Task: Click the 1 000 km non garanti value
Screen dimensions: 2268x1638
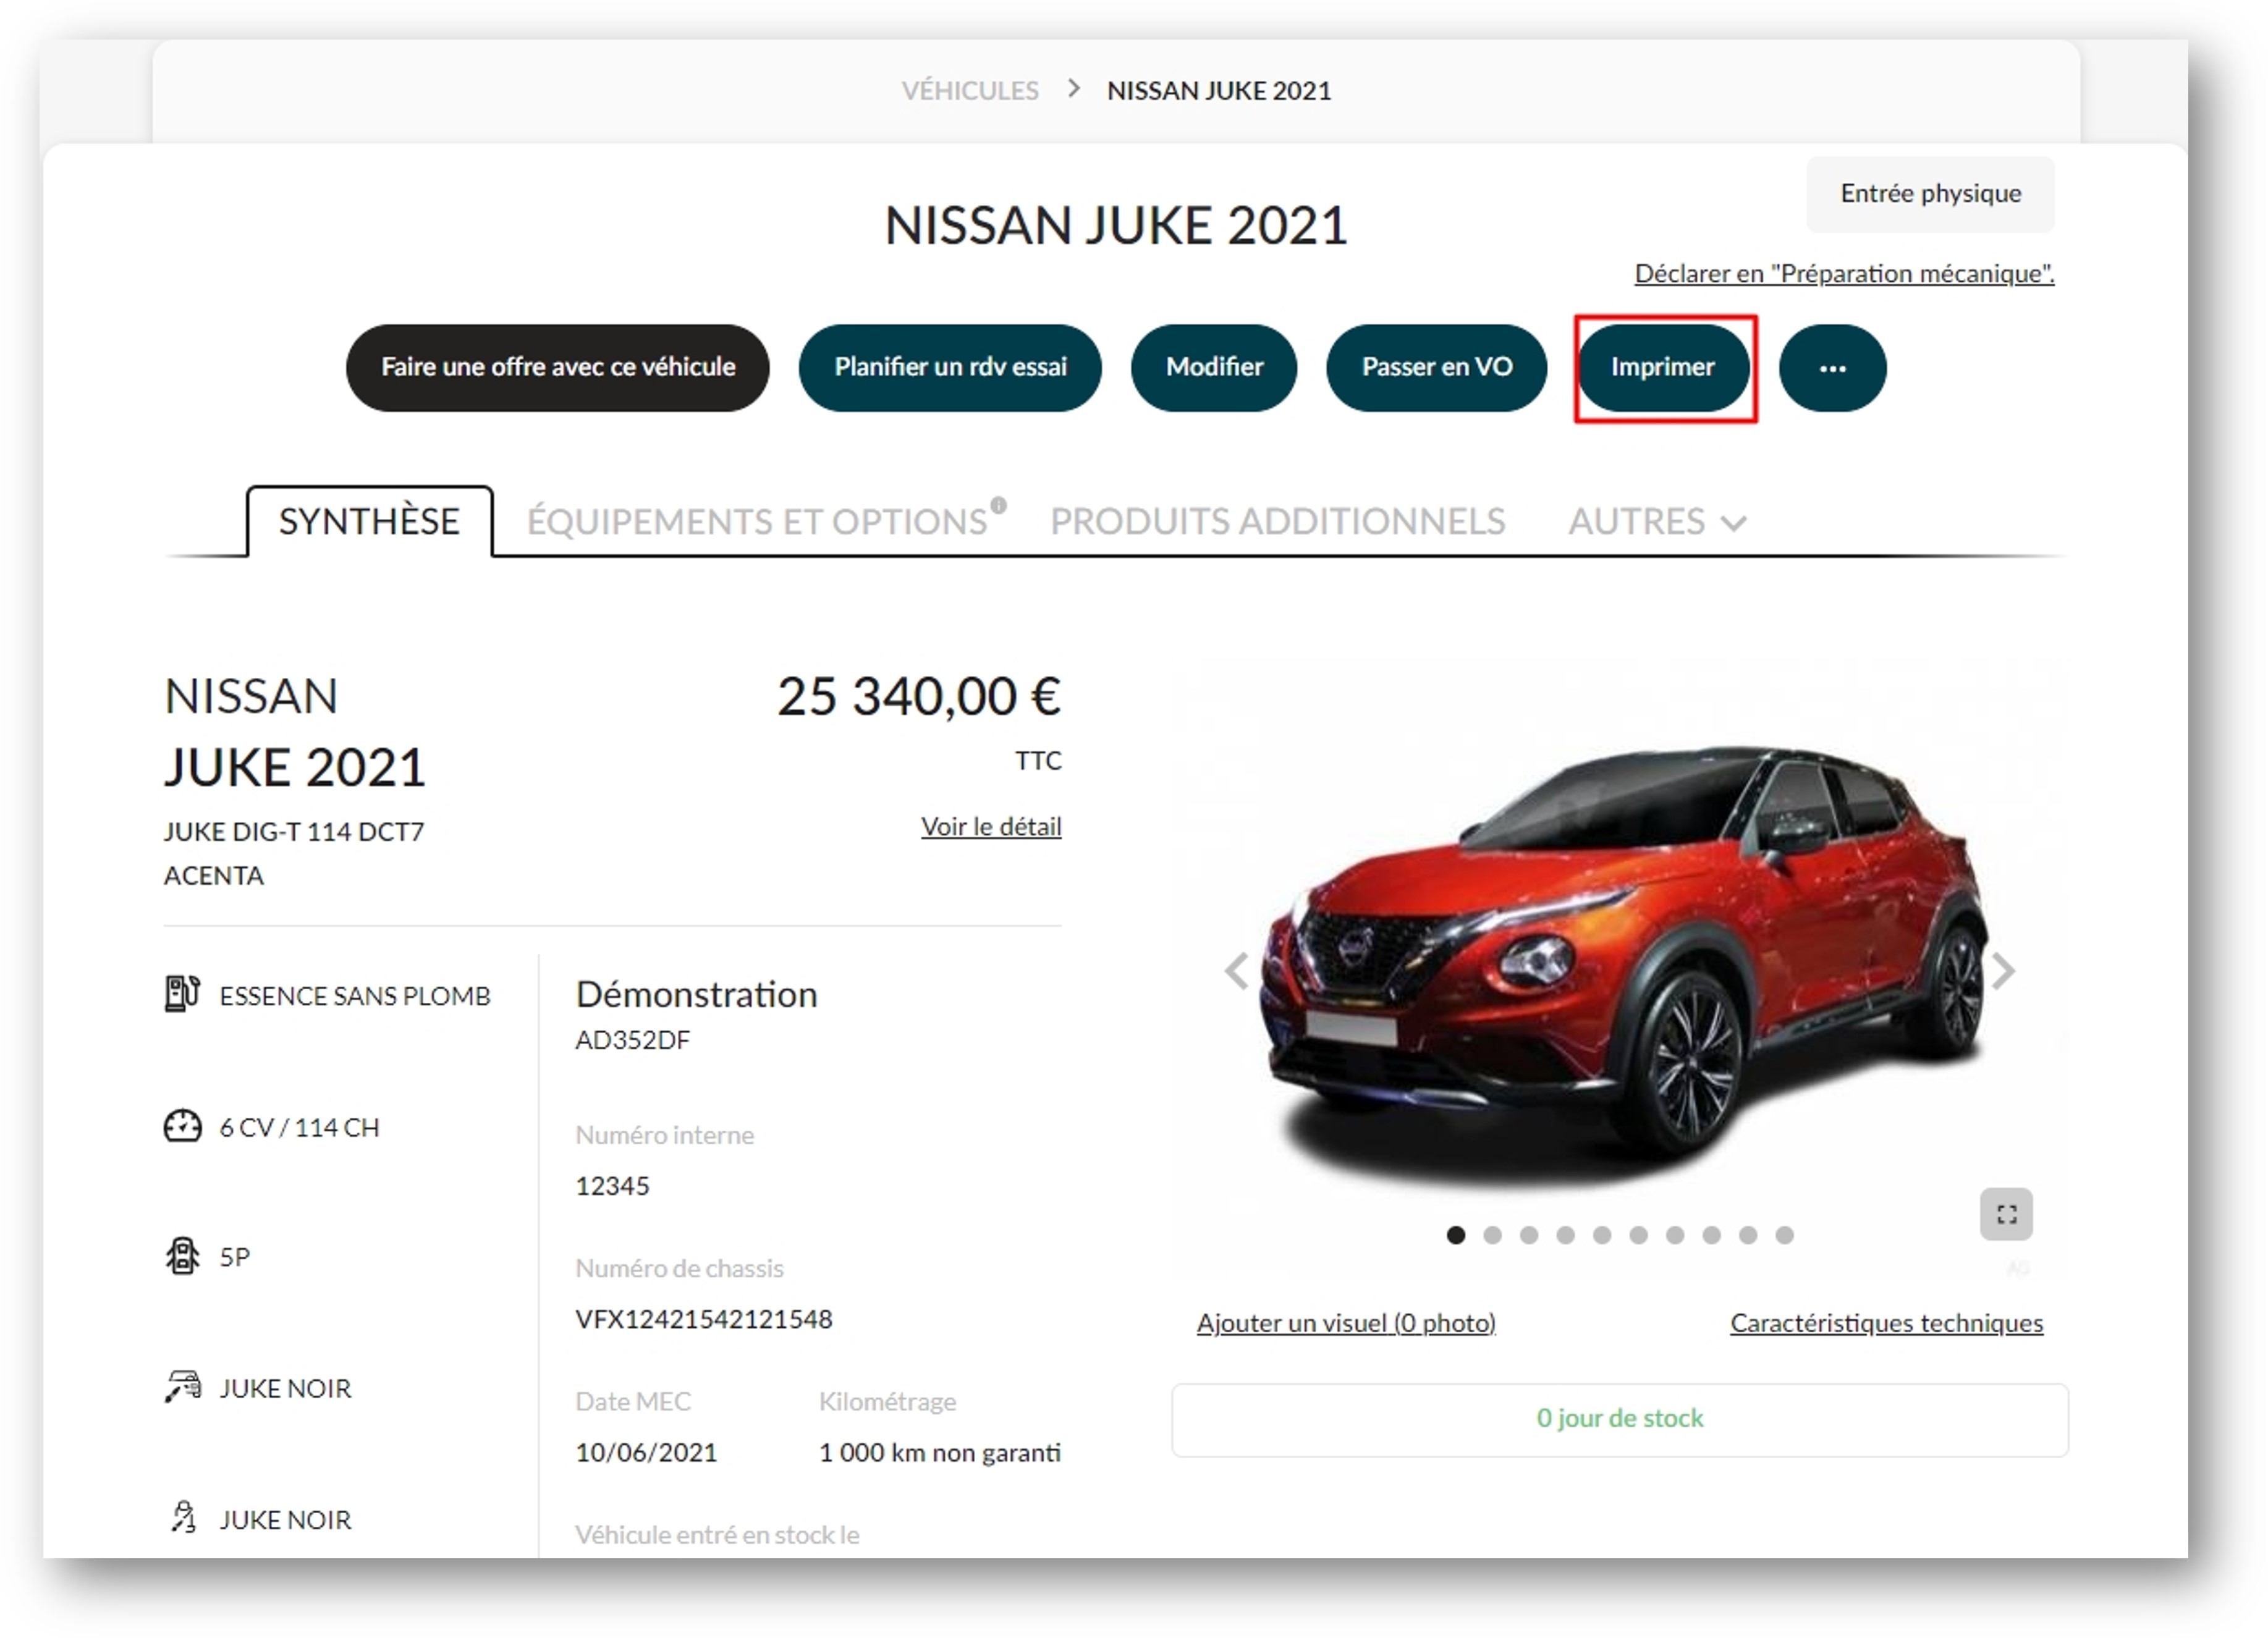Action: click(x=940, y=1452)
